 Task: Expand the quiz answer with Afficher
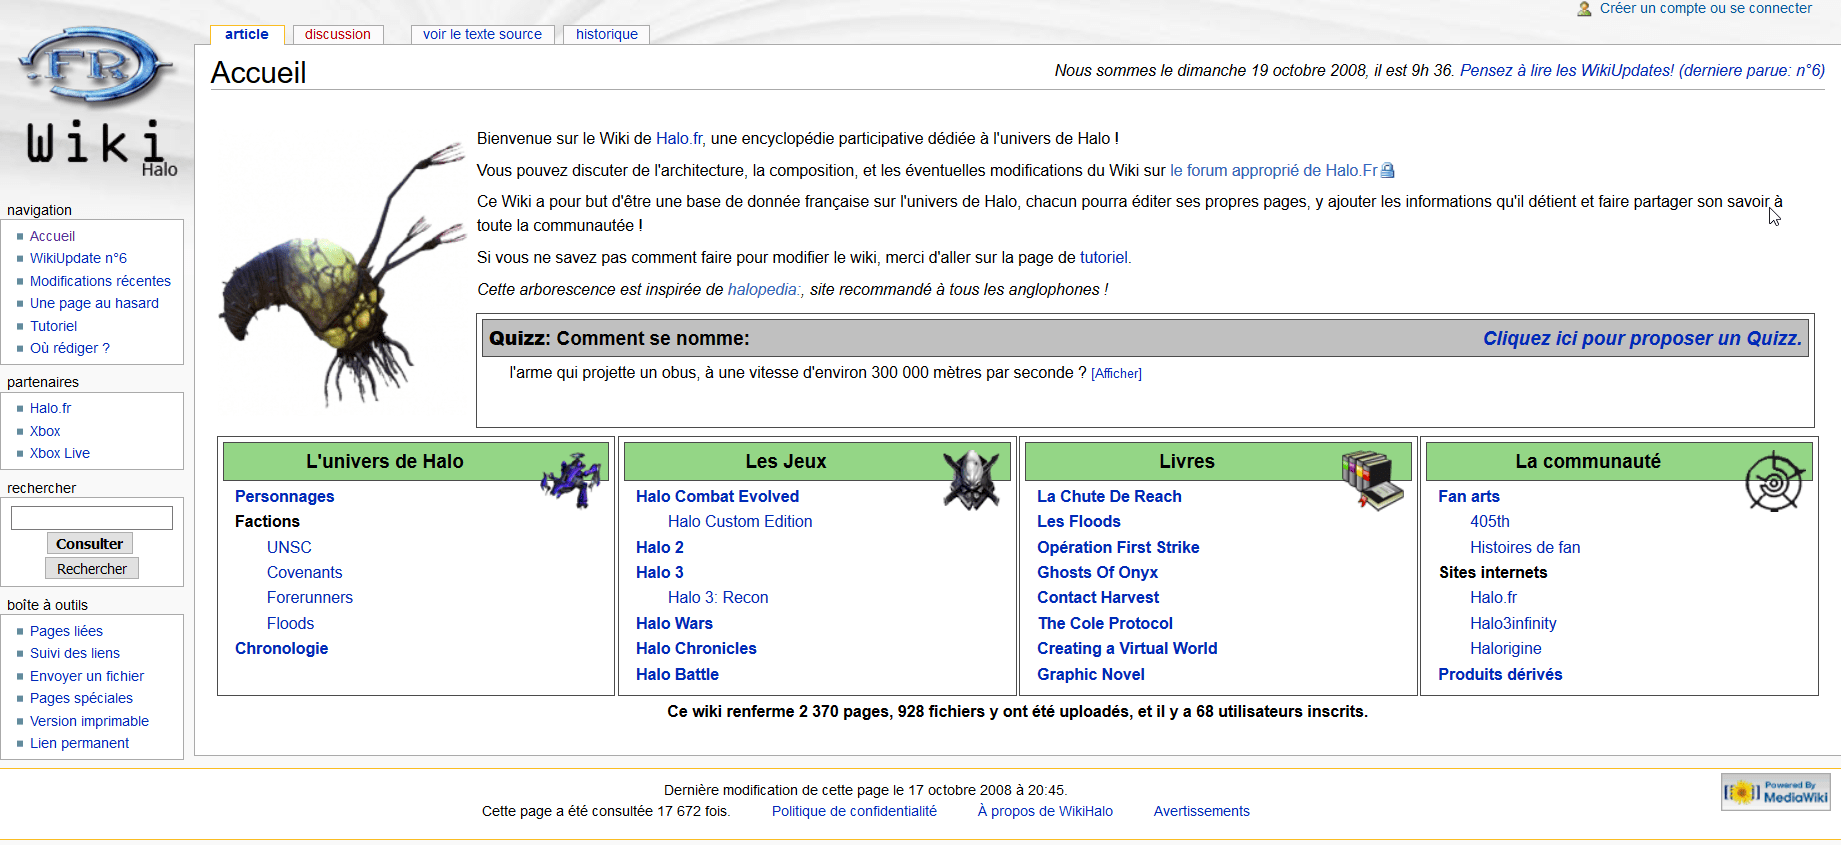tap(1116, 374)
